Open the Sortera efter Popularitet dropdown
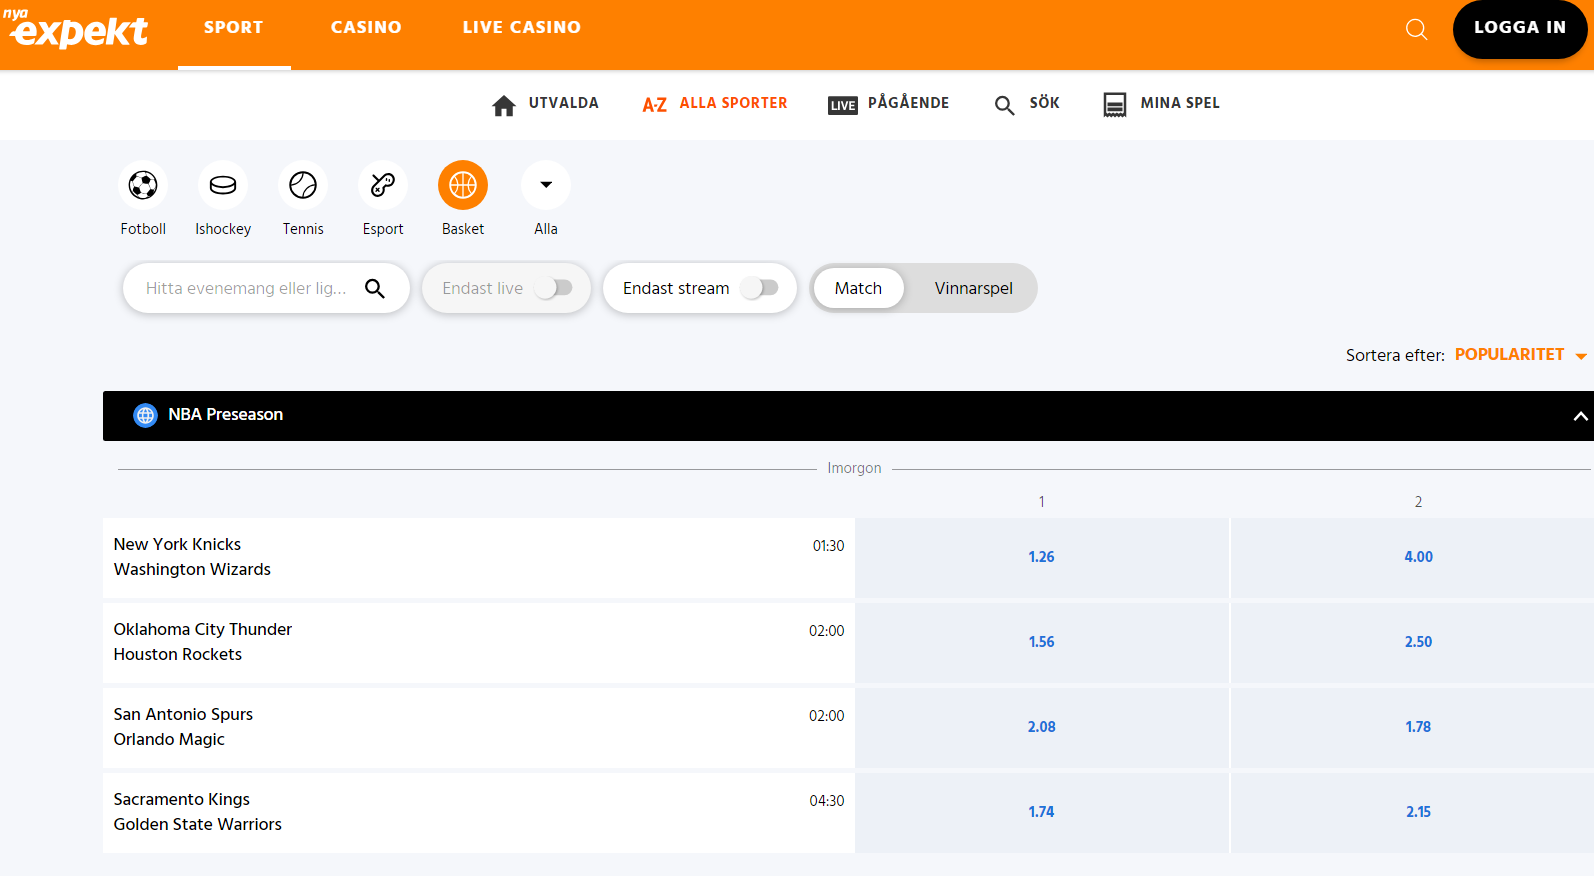Viewport: 1594px width, 876px height. click(1518, 355)
